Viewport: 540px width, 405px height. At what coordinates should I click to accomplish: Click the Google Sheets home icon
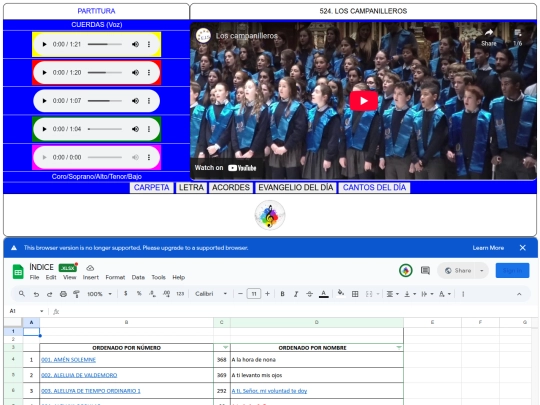pos(18,272)
